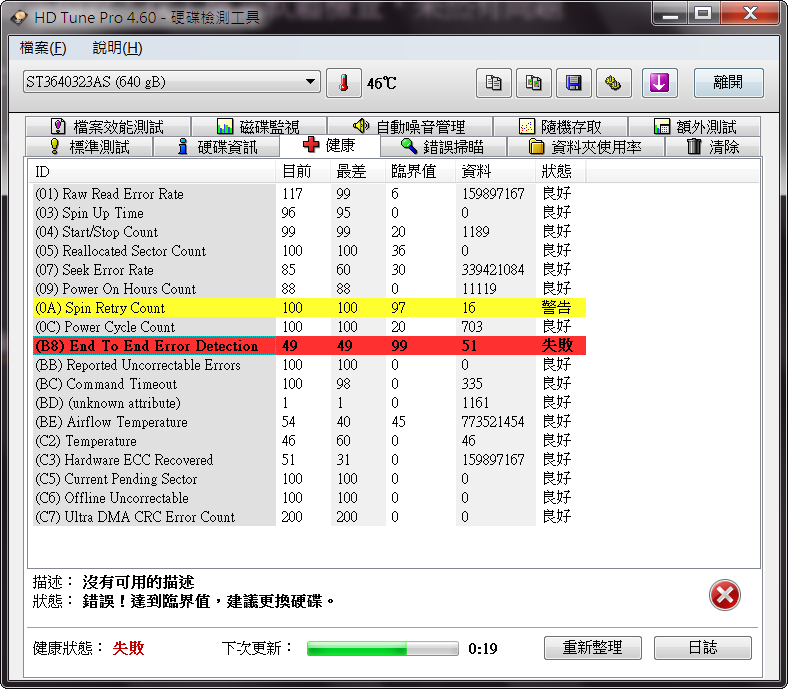Screen dimensions: 788x689
Task: Select the (07) Seek Error Rate row
Action: coord(310,269)
